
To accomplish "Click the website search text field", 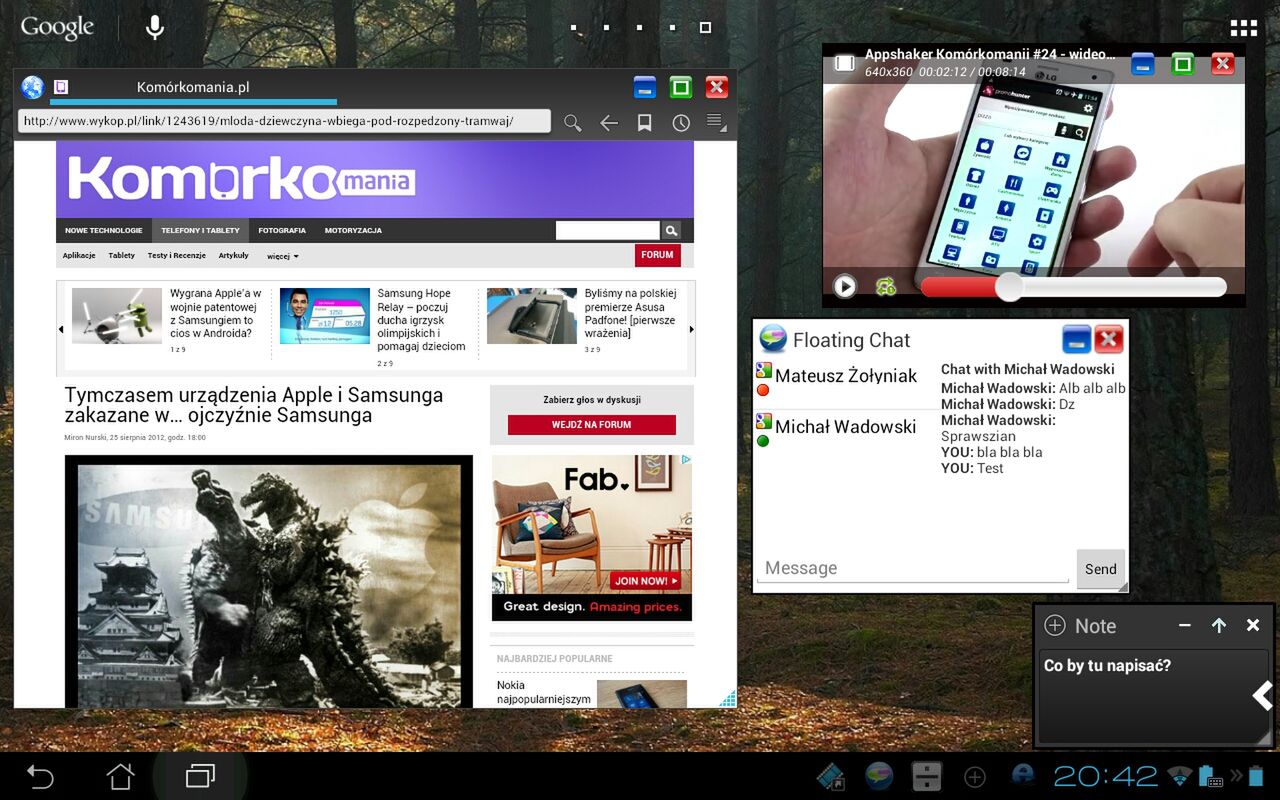I will pos(608,230).
